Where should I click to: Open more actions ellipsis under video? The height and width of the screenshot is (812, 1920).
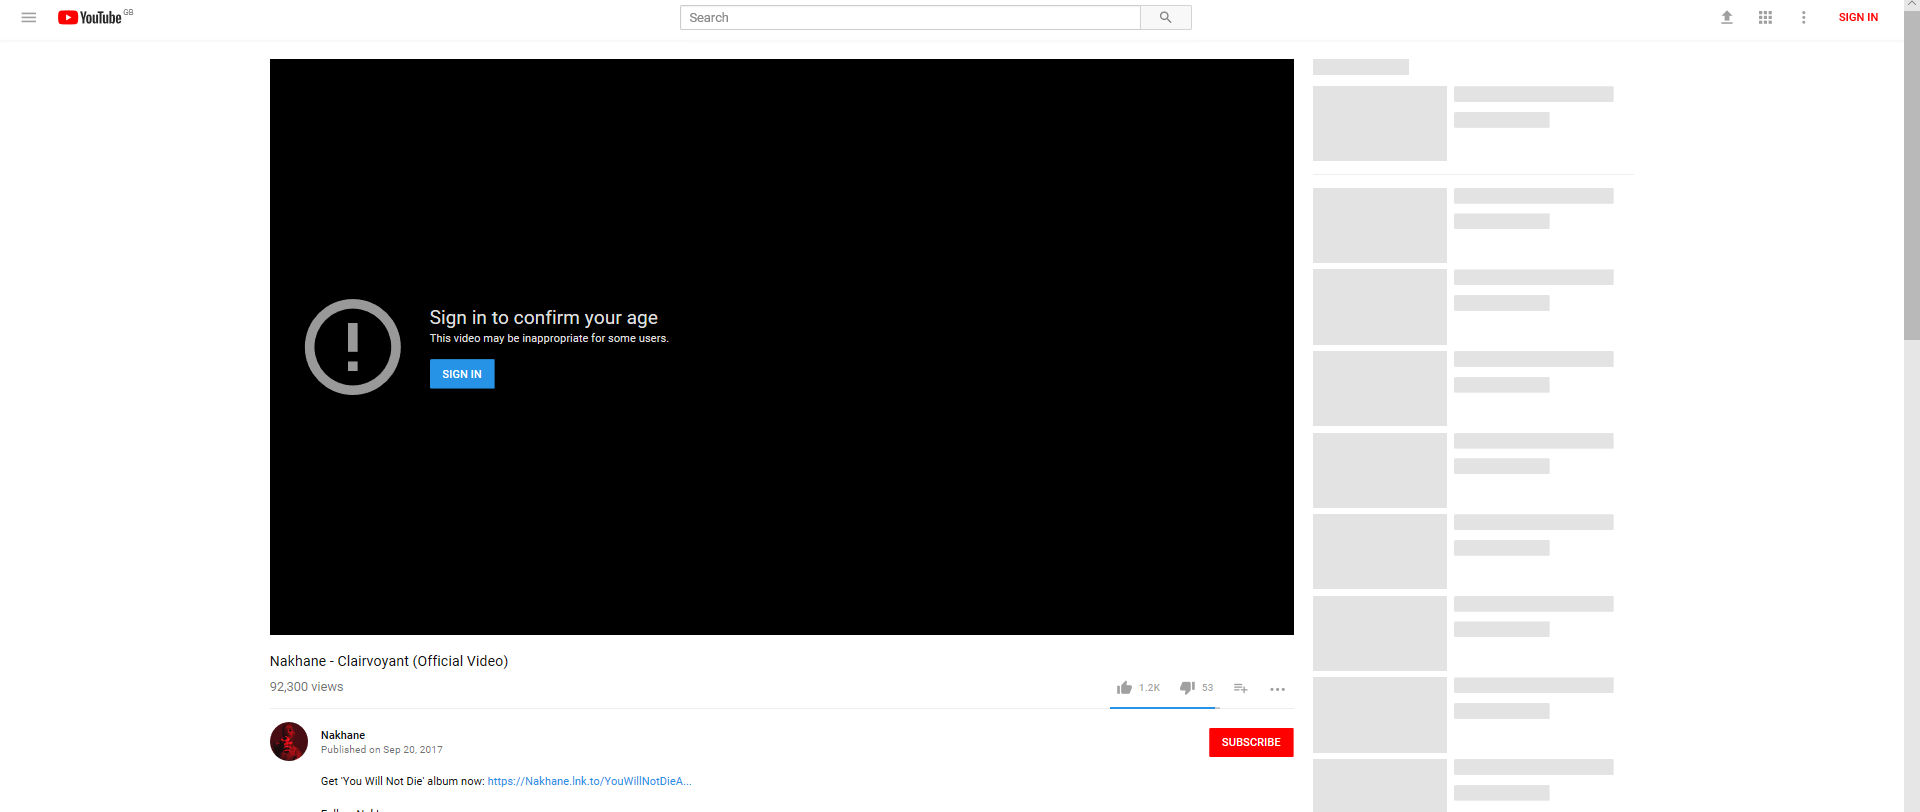(x=1277, y=689)
